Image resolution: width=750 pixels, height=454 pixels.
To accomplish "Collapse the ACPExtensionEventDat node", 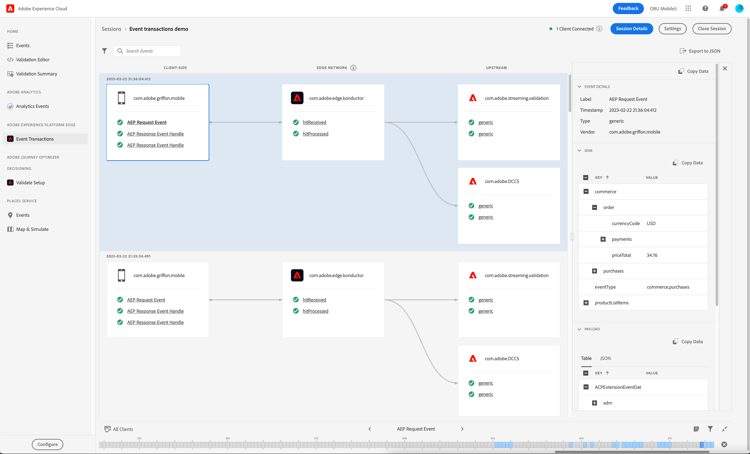I will [x=586, y=387].
